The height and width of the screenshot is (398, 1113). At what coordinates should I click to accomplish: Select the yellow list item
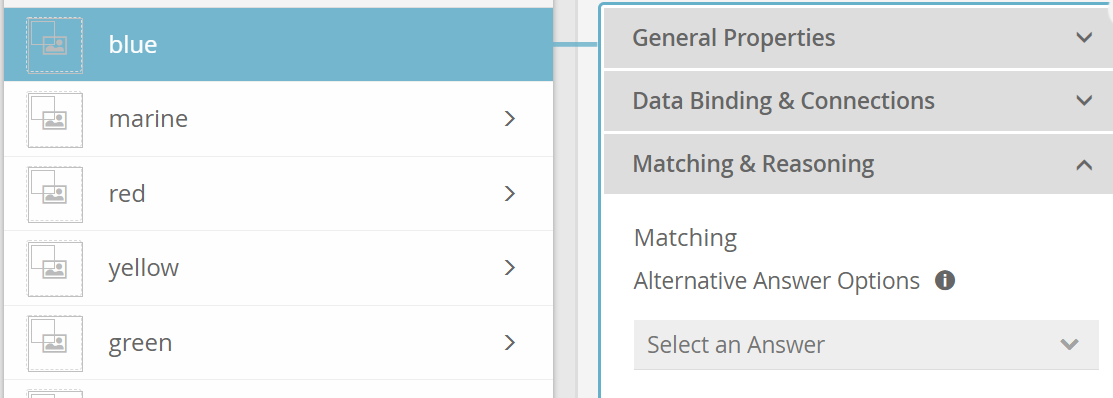tap(278, 268)
